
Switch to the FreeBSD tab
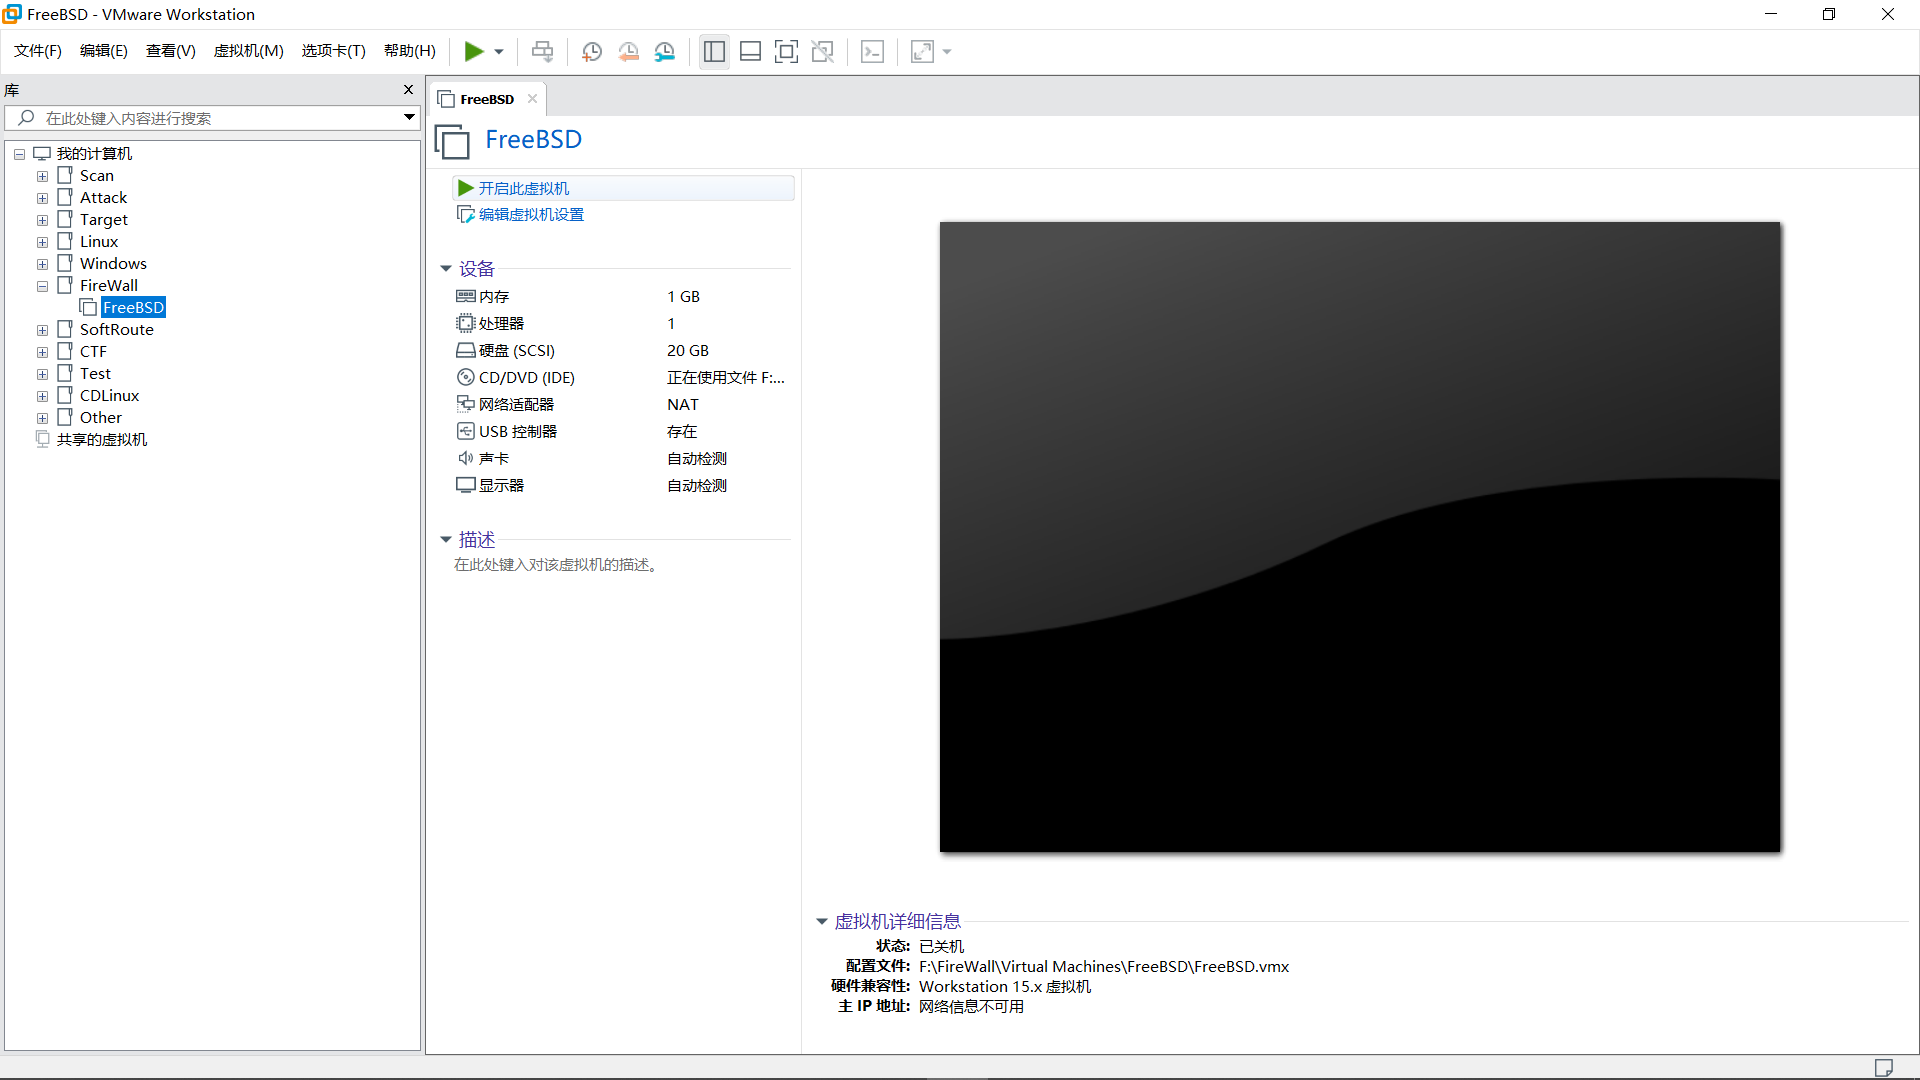pyautogui.click(x=487, y=99)
